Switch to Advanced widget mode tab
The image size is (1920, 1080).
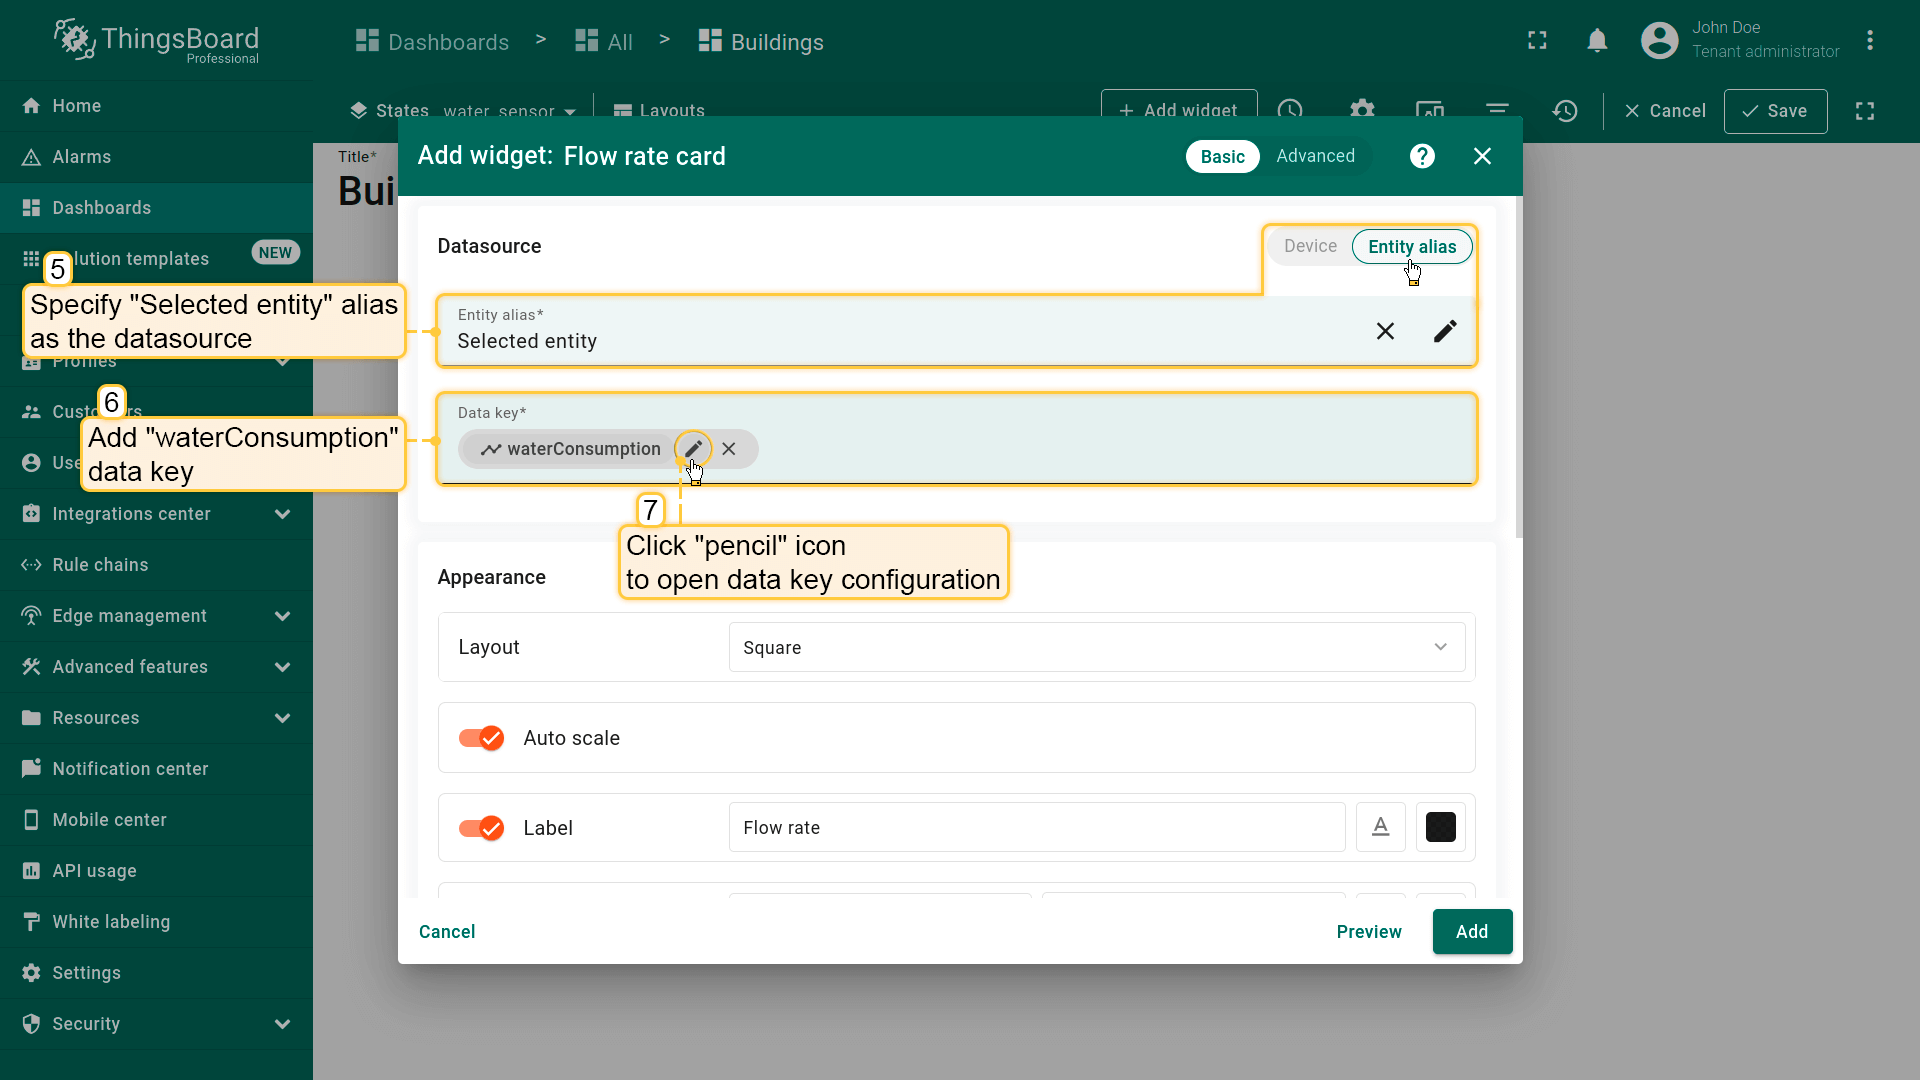point(1315,156)
